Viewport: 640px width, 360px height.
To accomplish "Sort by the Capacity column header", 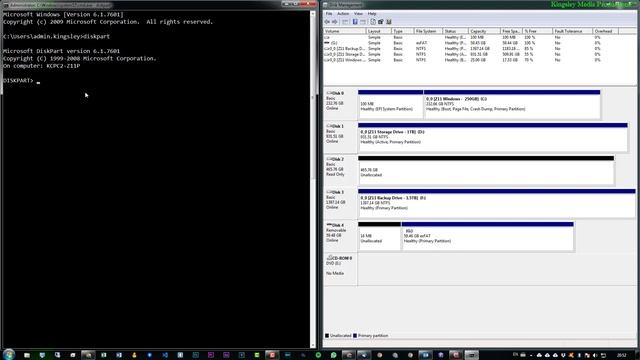I will pyautogui.click(x=484, y=31).
